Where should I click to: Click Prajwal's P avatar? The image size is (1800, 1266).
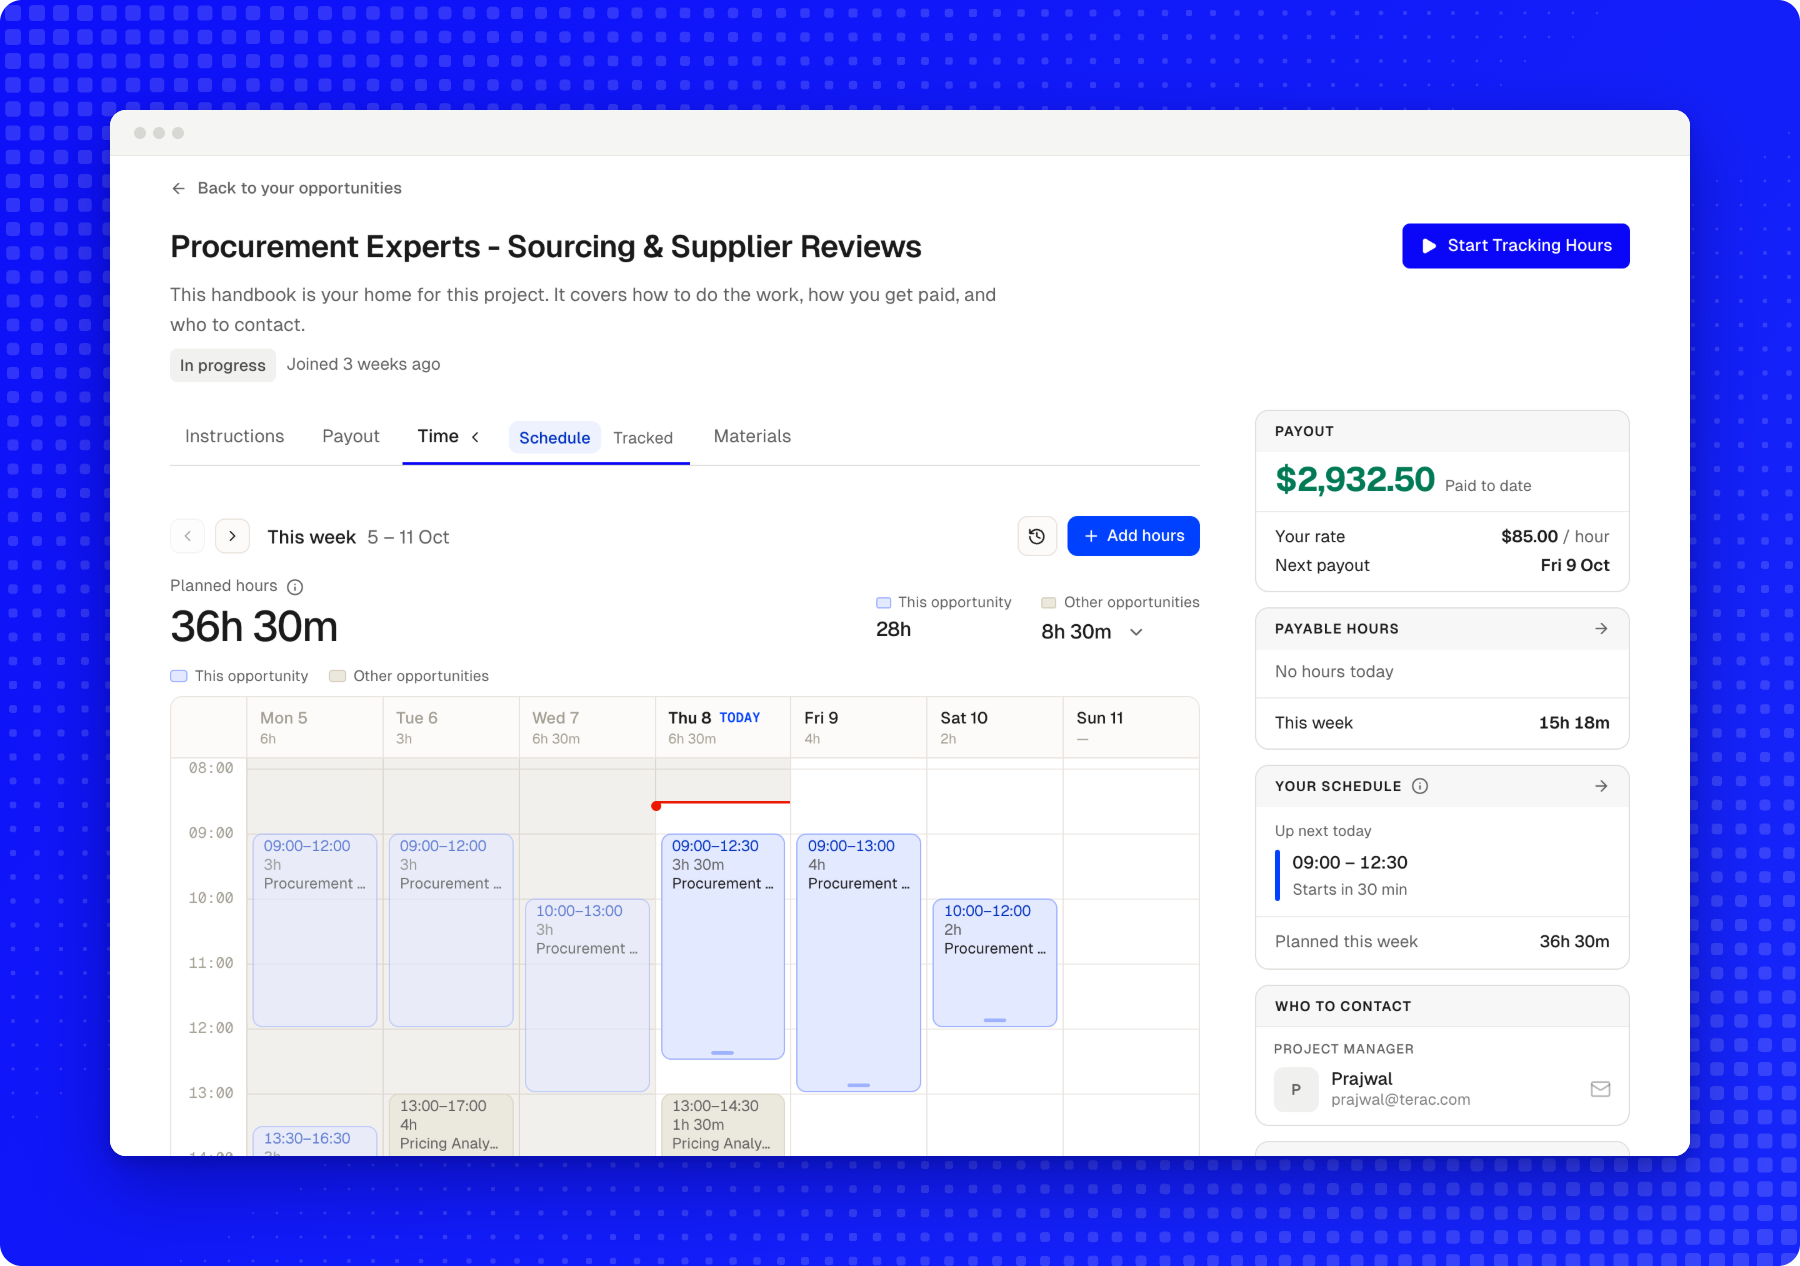coord(1296,1089)
